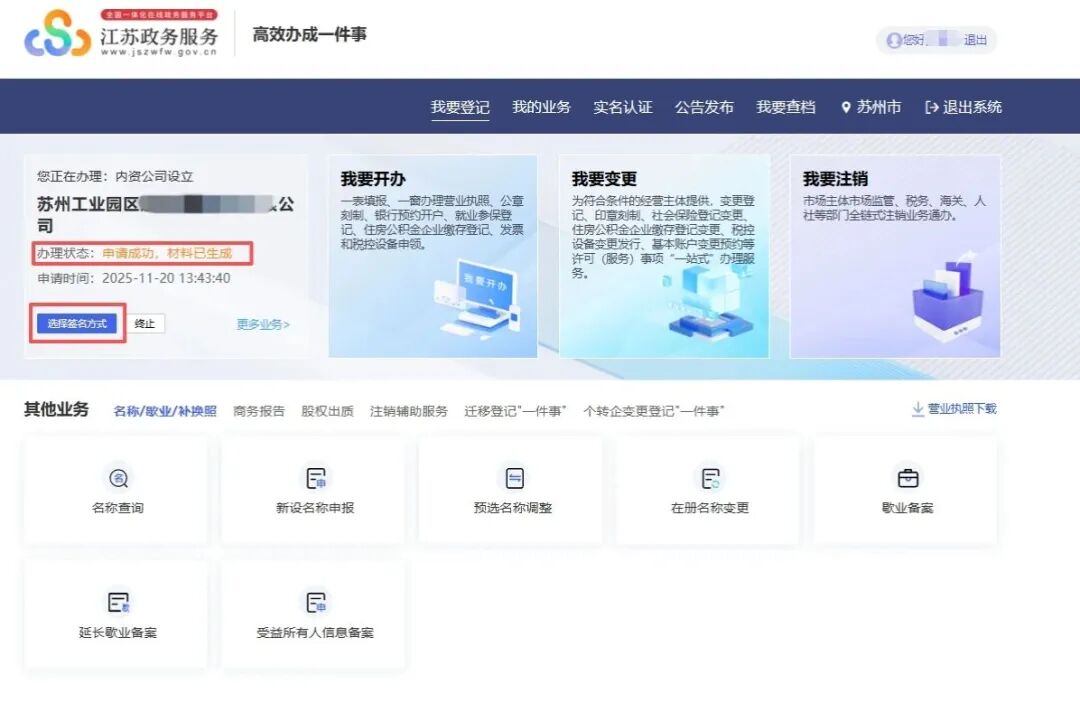This screenshot has width=1080, height=712.
Task: Open 公告发布 in the nav bar
Action: pos(704,107)
